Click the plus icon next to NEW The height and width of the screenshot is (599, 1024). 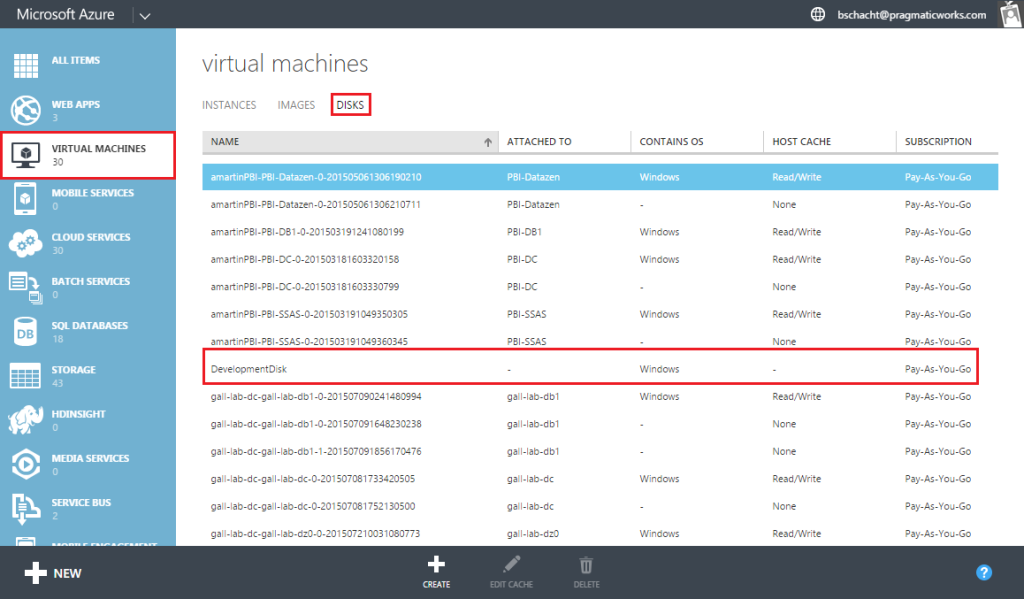click(35, 573)
